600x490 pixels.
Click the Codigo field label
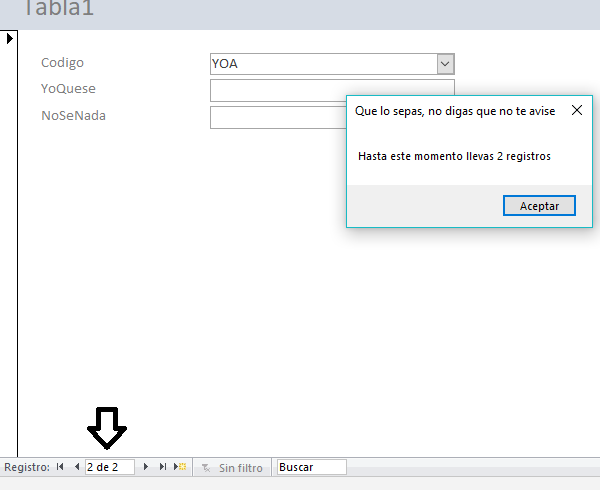point(62,62)
